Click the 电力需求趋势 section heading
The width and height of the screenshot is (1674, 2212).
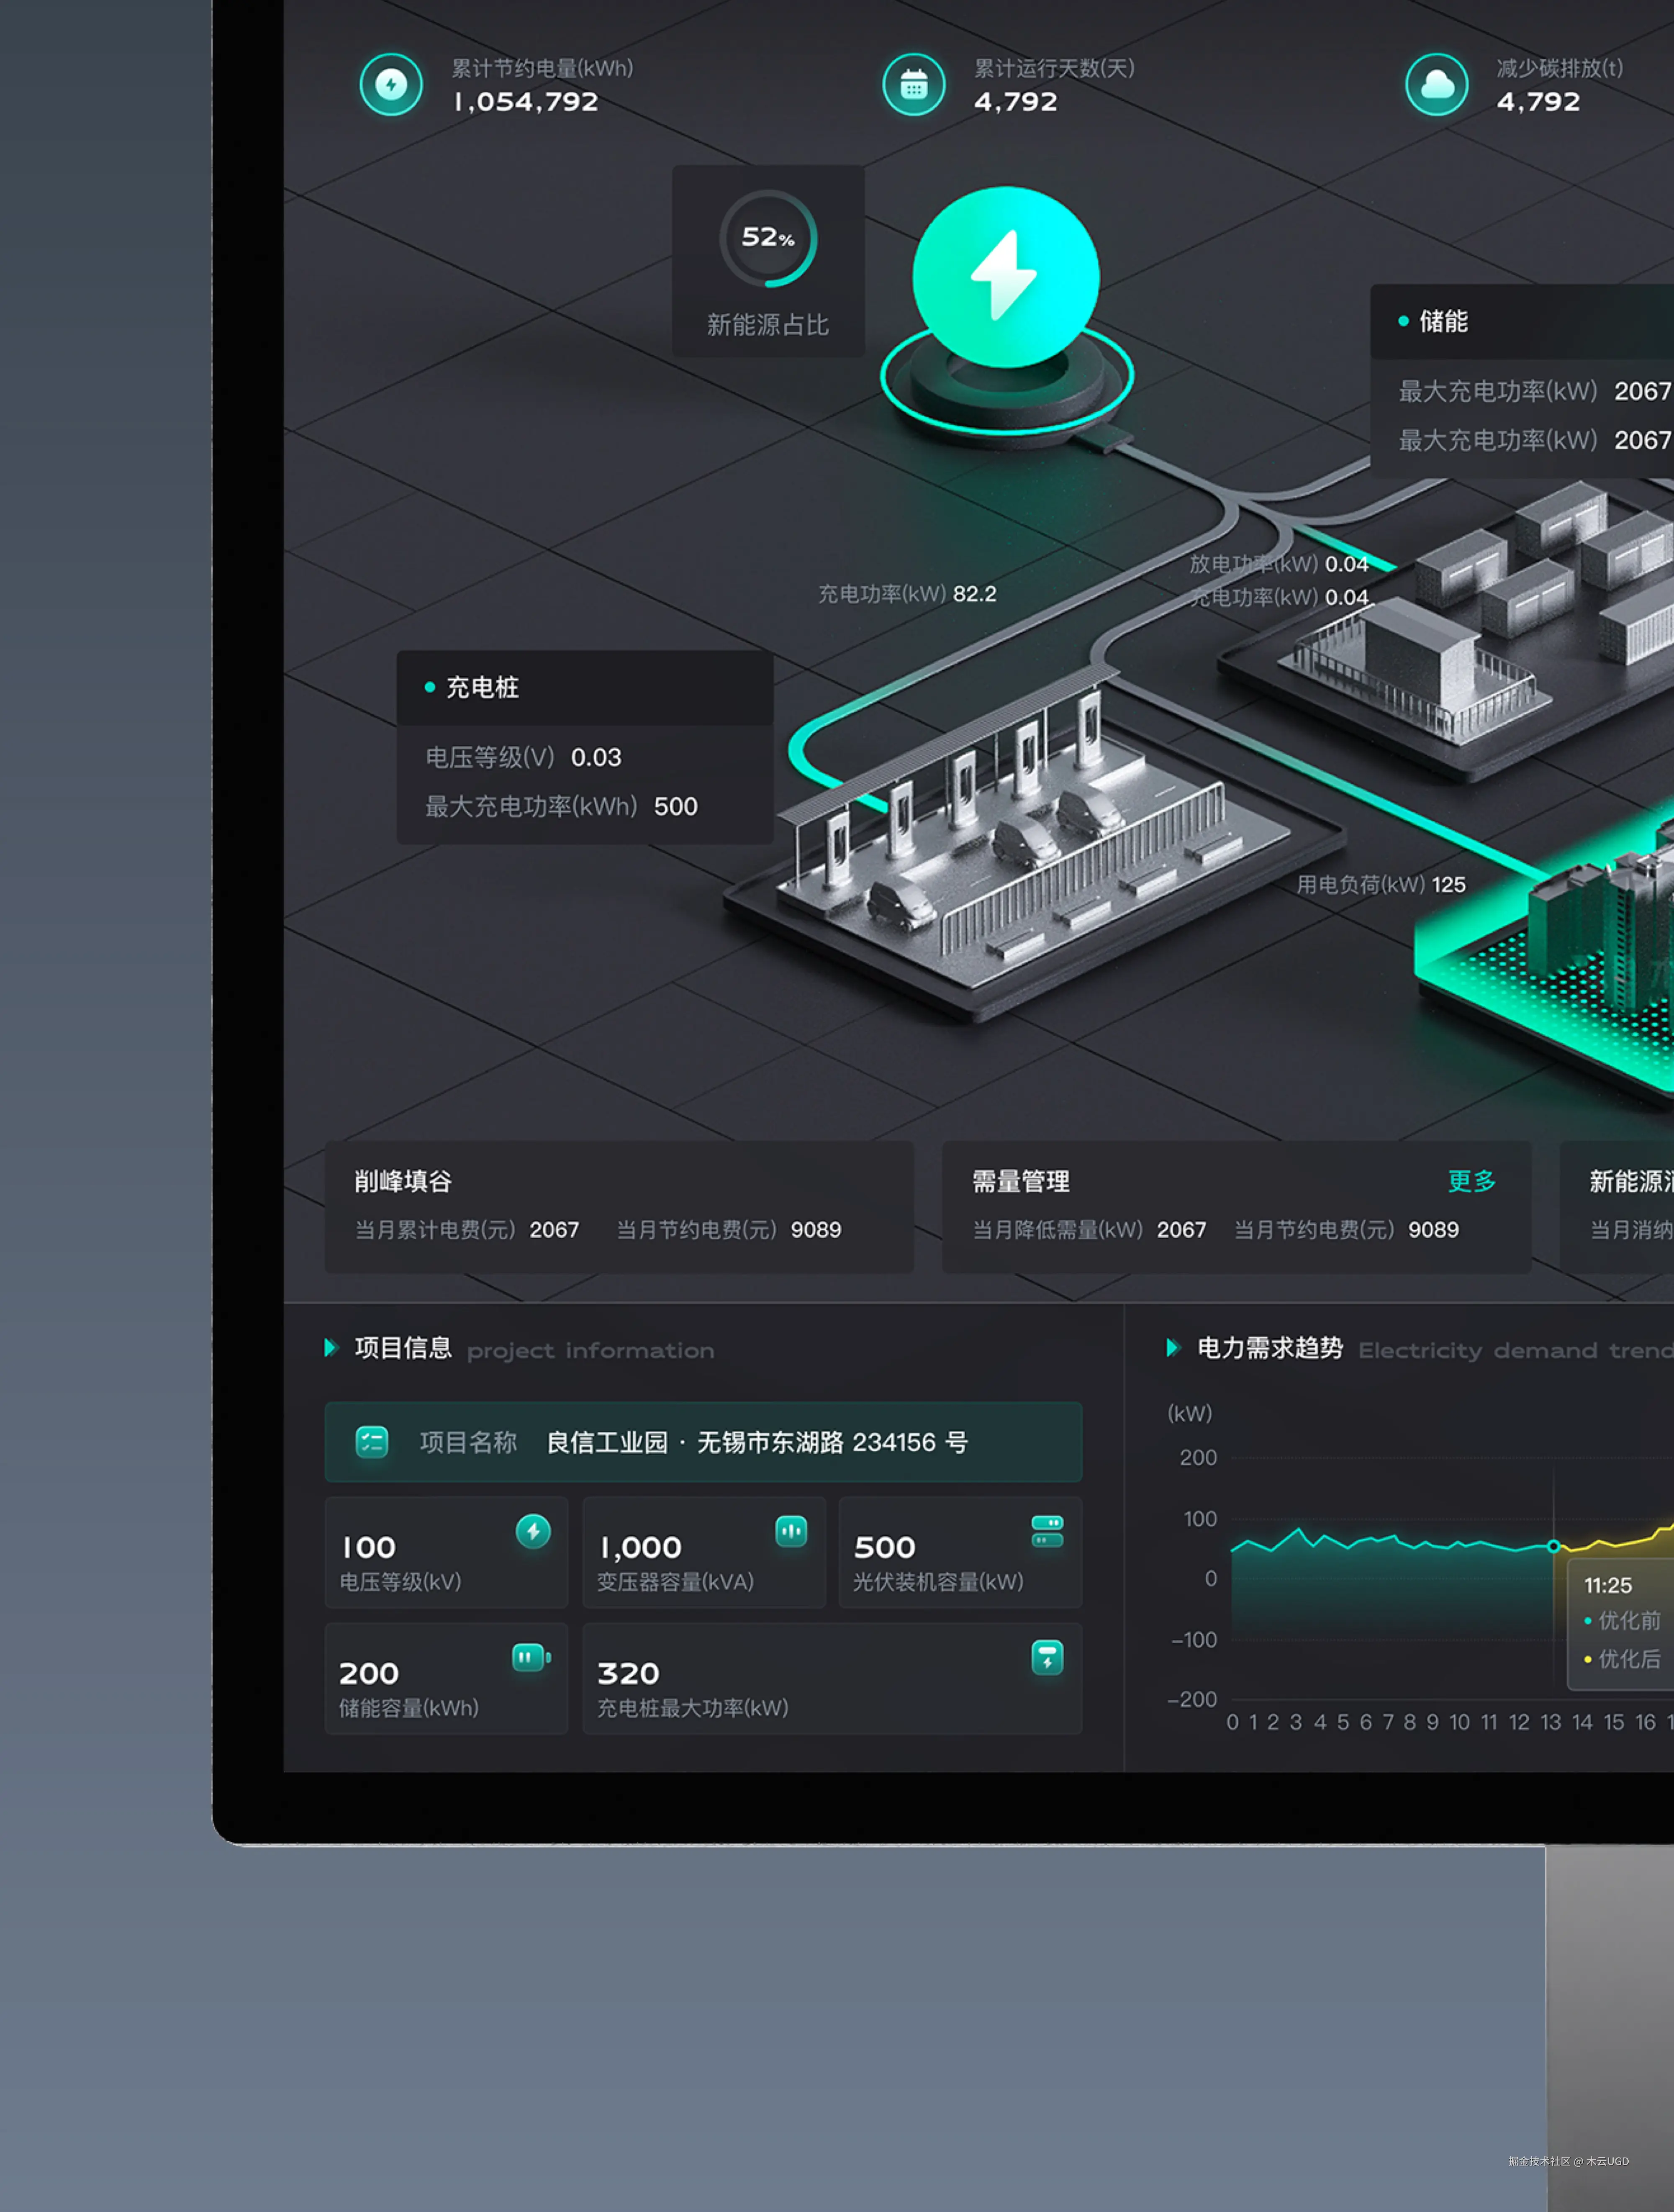(x=1270, y=1348)
